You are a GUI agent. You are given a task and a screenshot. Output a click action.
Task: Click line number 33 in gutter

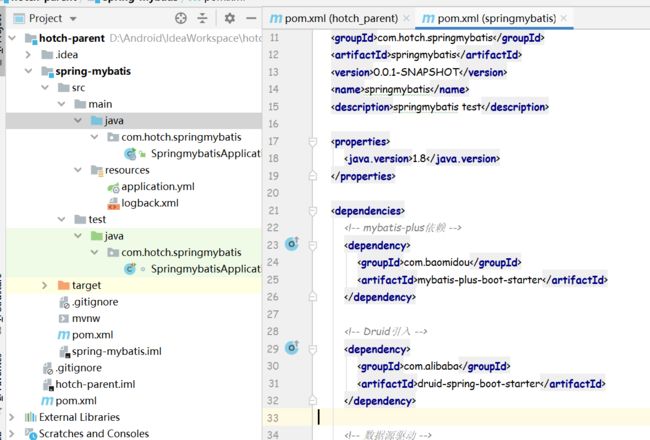click(x=273, y=418)
